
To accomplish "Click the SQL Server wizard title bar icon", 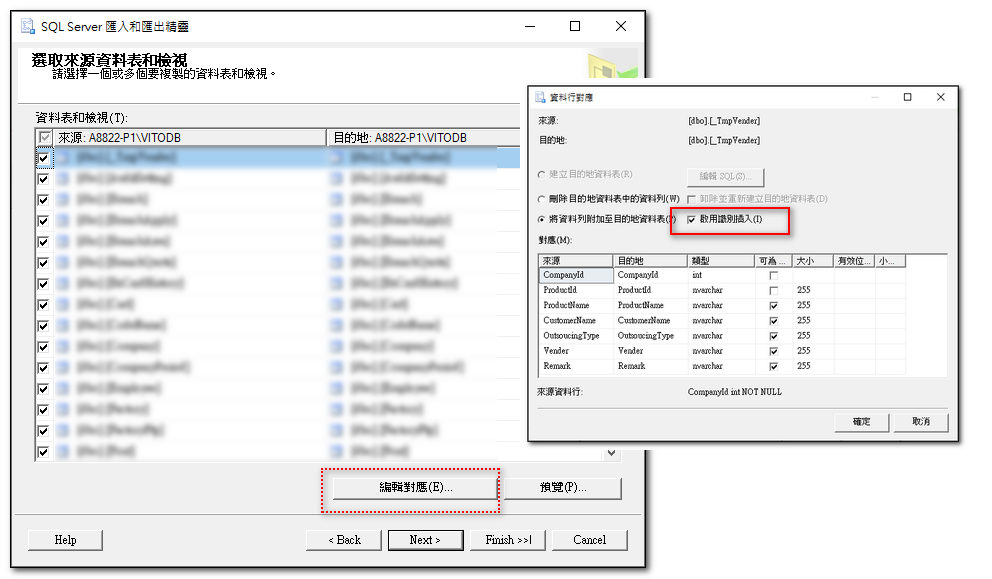I will pos(27,27).
